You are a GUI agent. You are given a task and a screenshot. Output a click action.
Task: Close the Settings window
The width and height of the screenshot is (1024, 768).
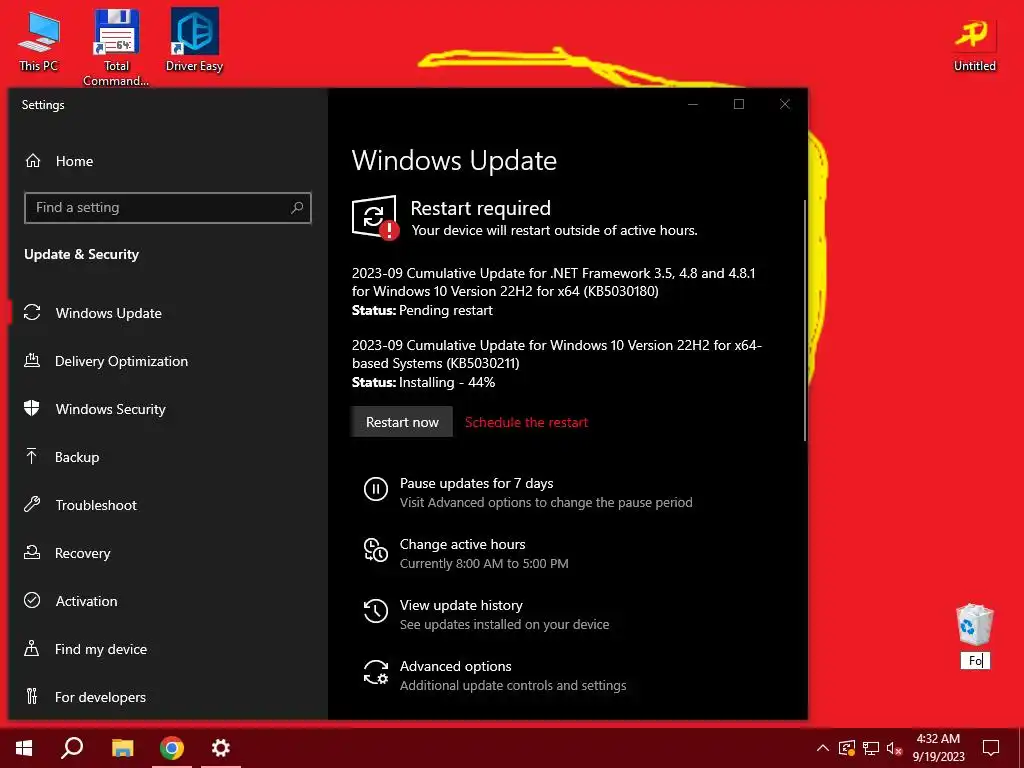(785, 104)
